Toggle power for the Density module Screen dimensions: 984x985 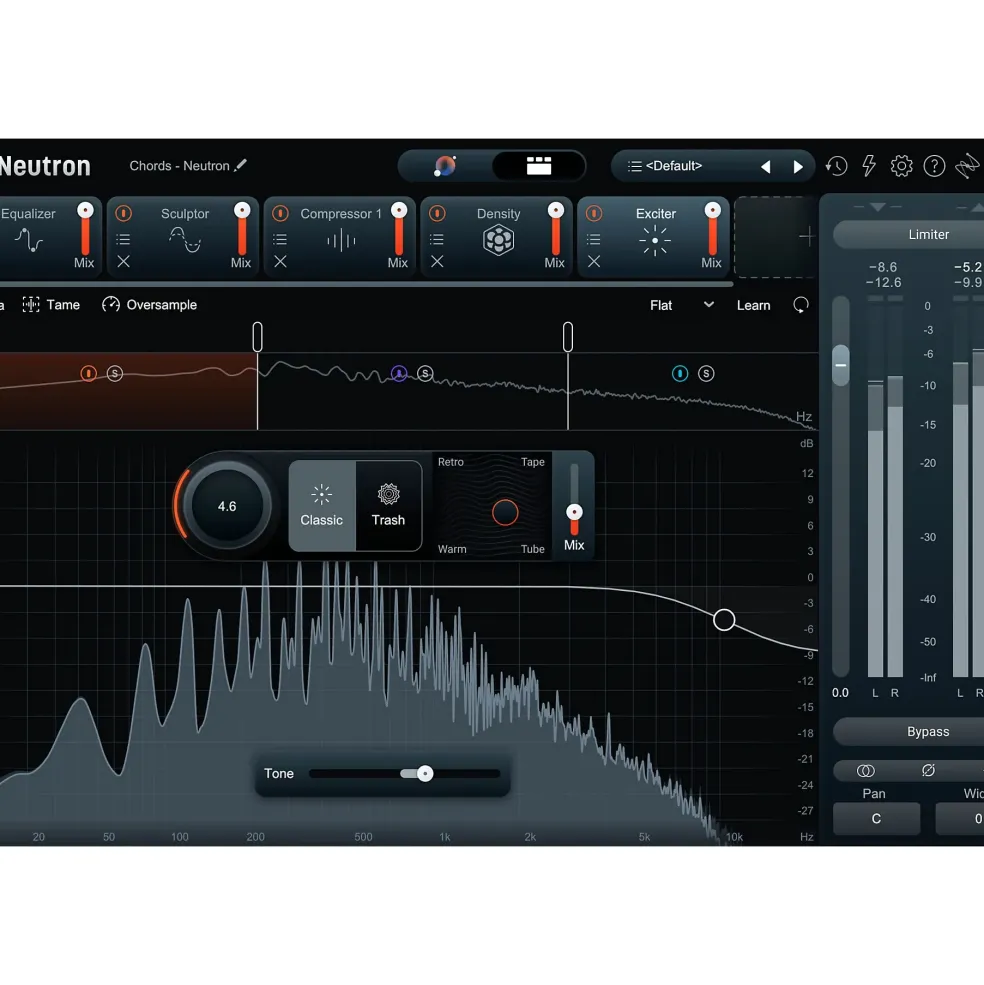click(437, 214)
